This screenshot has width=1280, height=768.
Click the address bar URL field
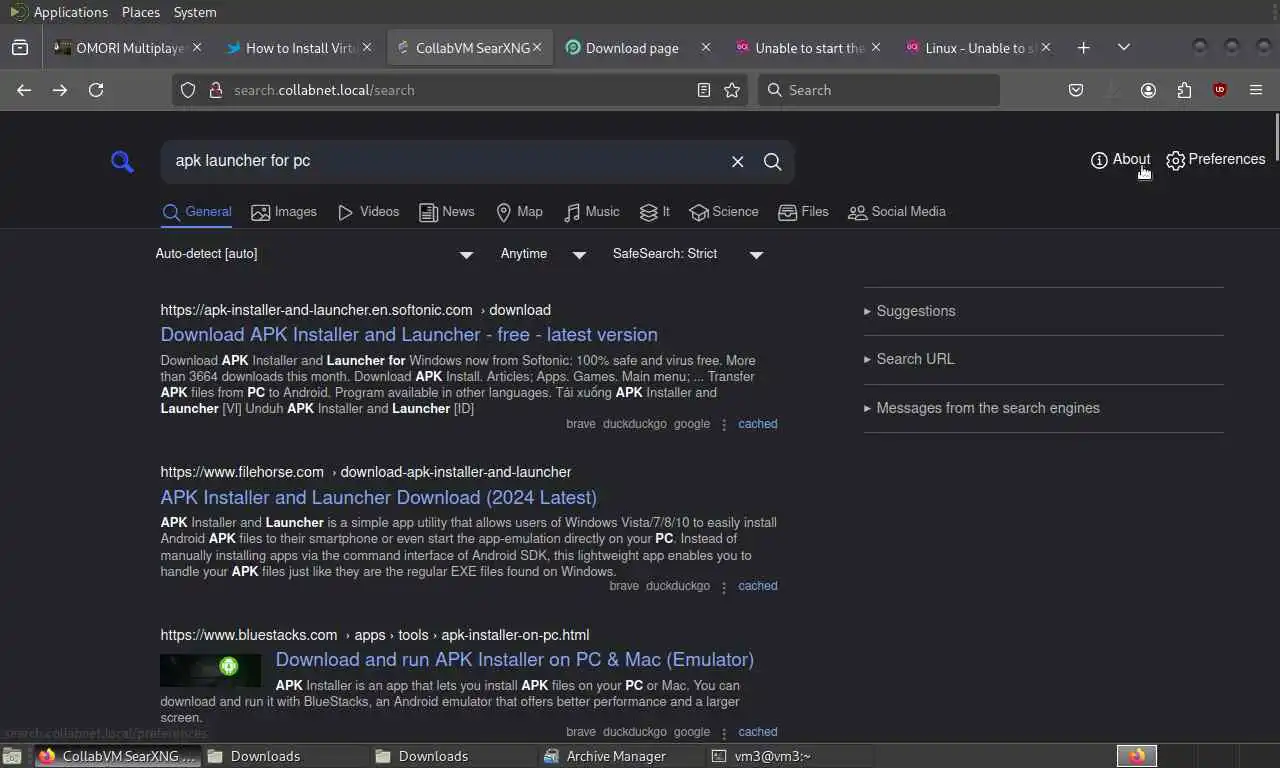pos(460,90)
